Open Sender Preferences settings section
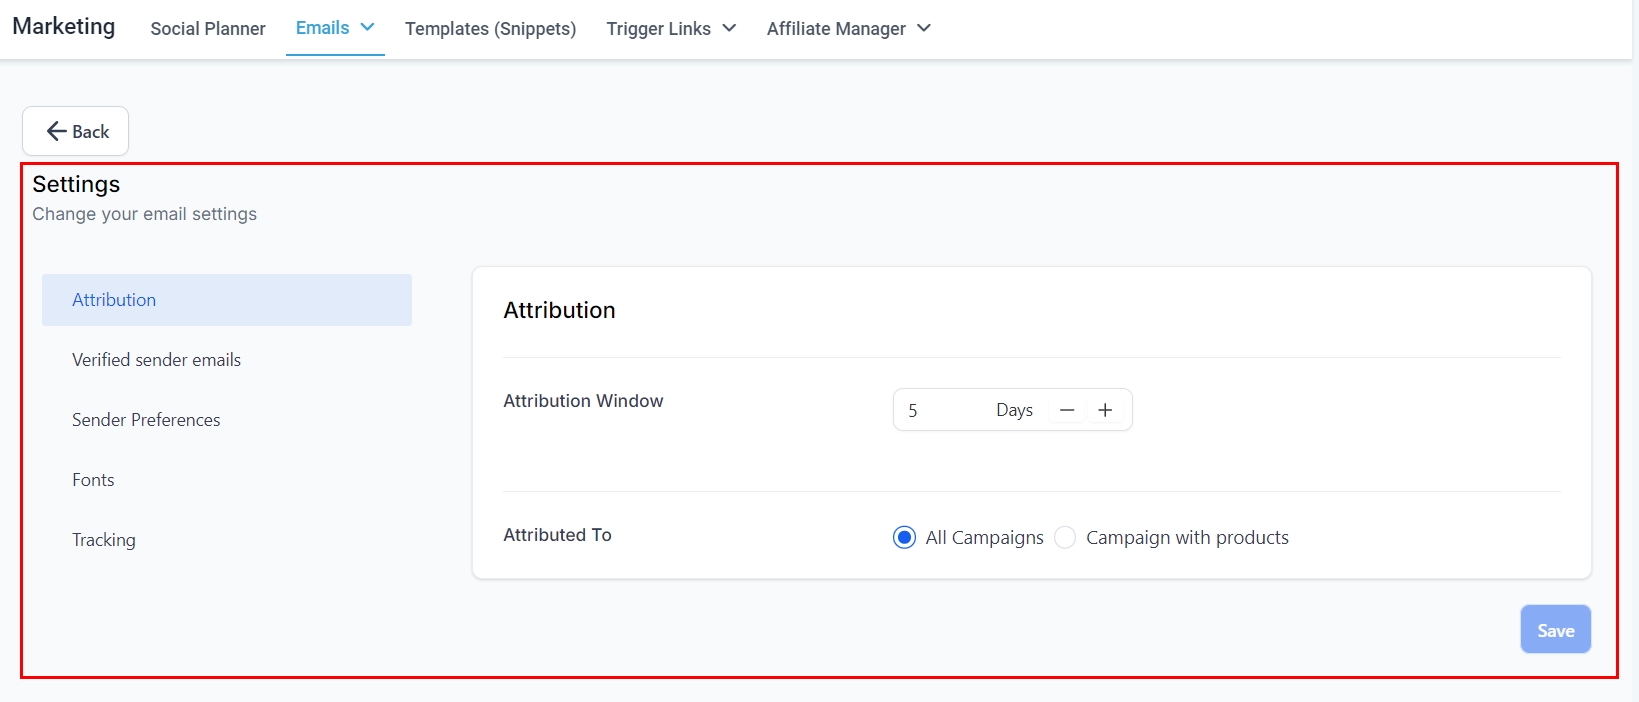This screenshot has width=1639, height=702. [x=146, y=420]
